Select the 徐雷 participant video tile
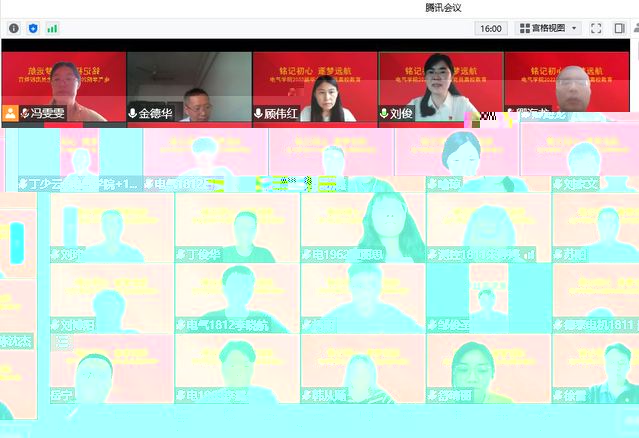639x438 pixels. [x=596, y=369]
